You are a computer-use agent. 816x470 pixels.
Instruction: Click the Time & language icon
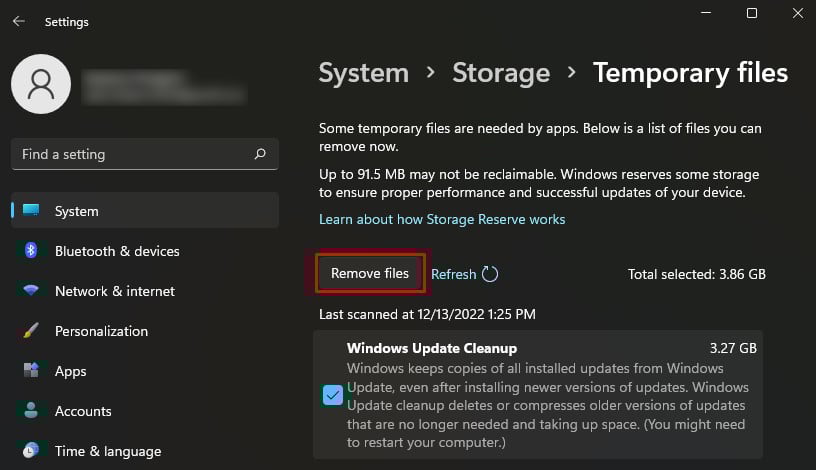pos(31,451)
